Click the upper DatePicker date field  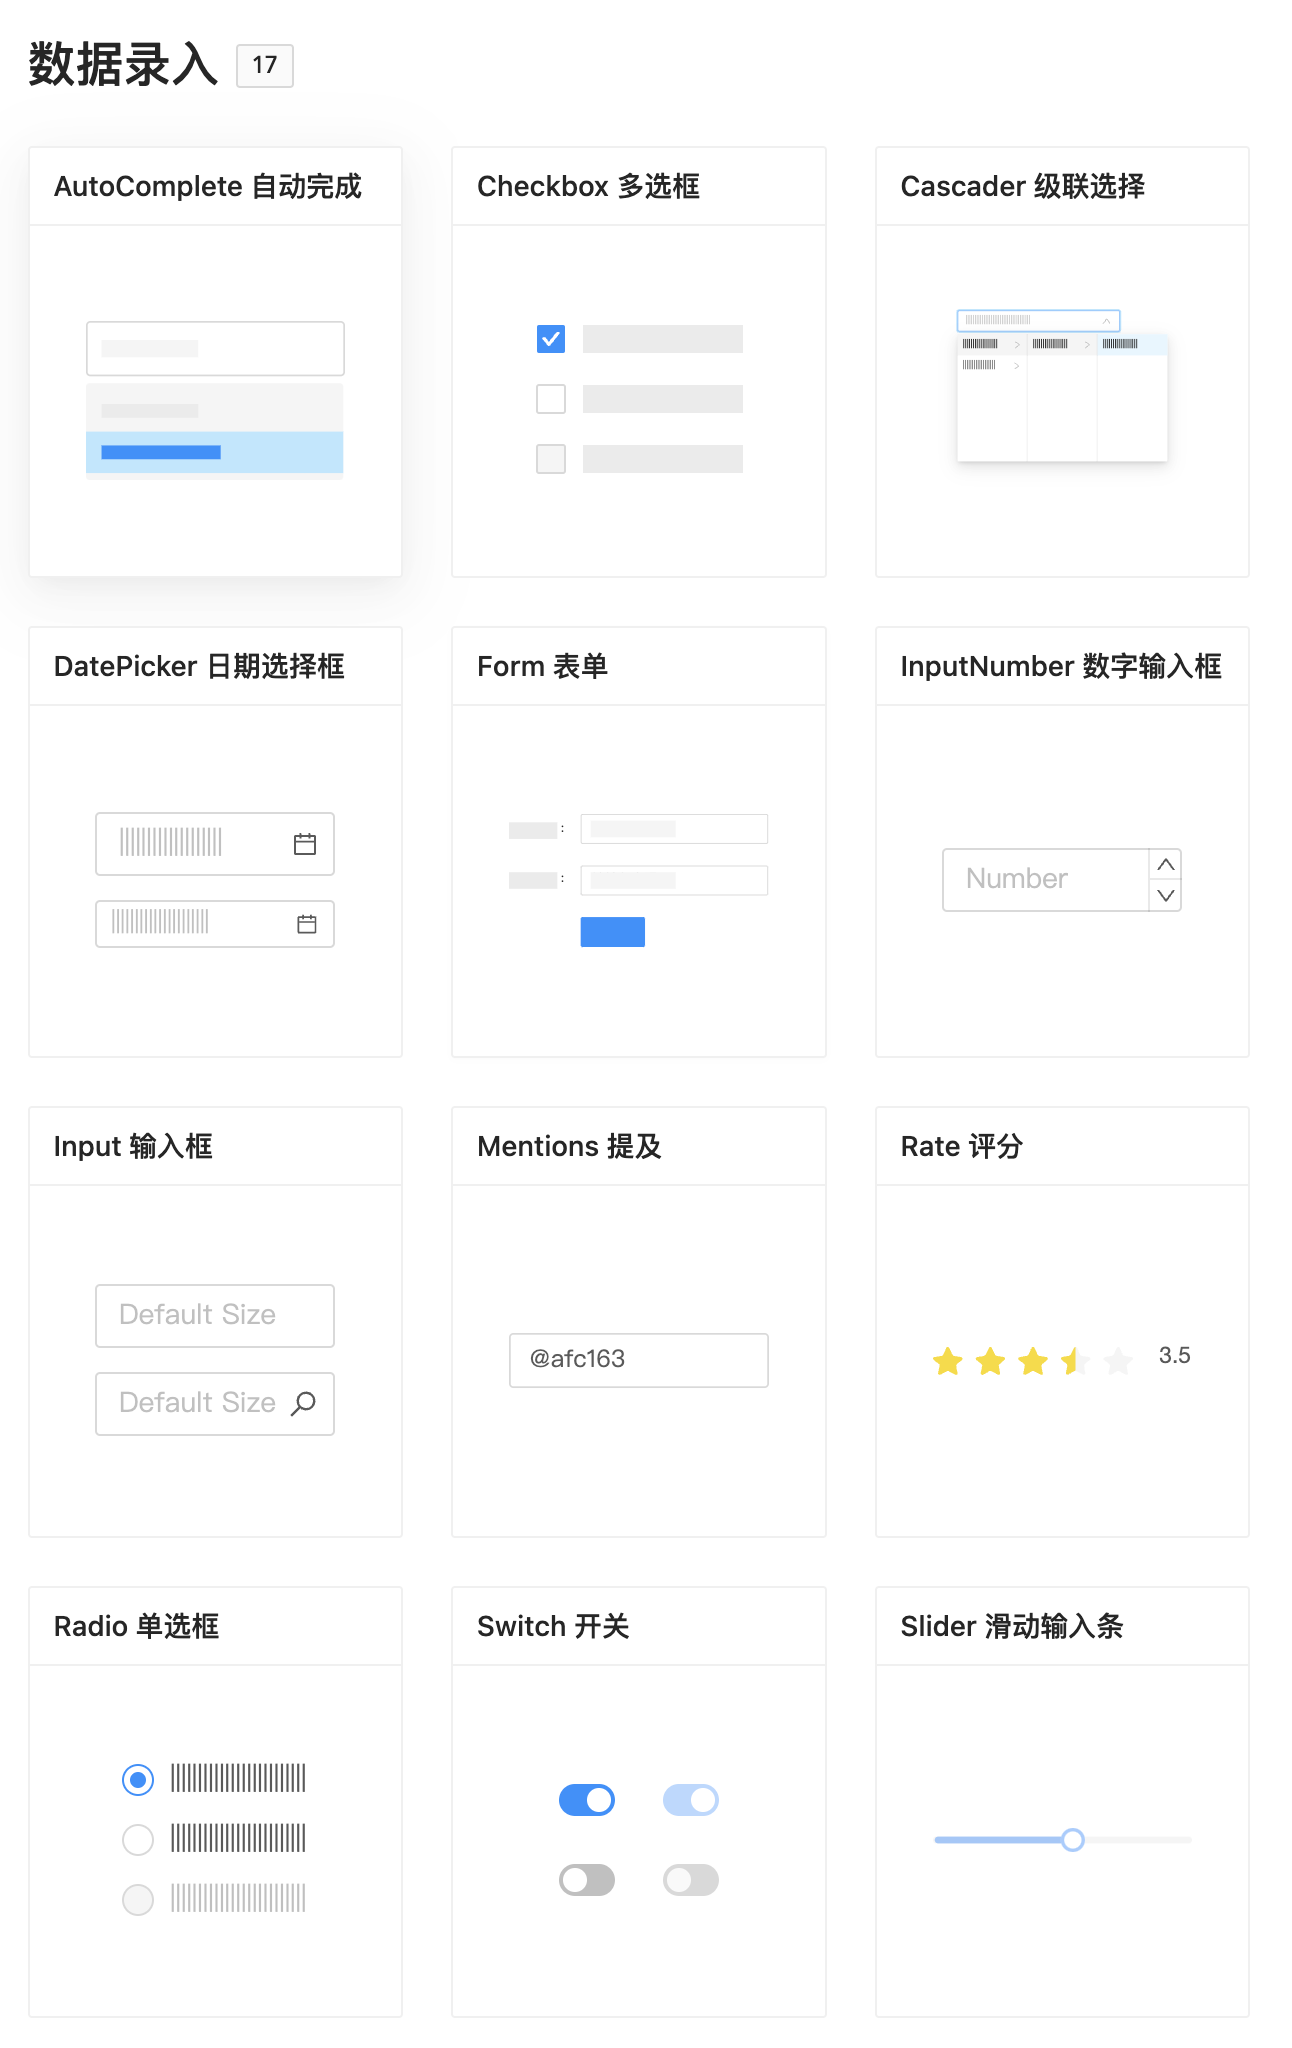click(215, 844)
